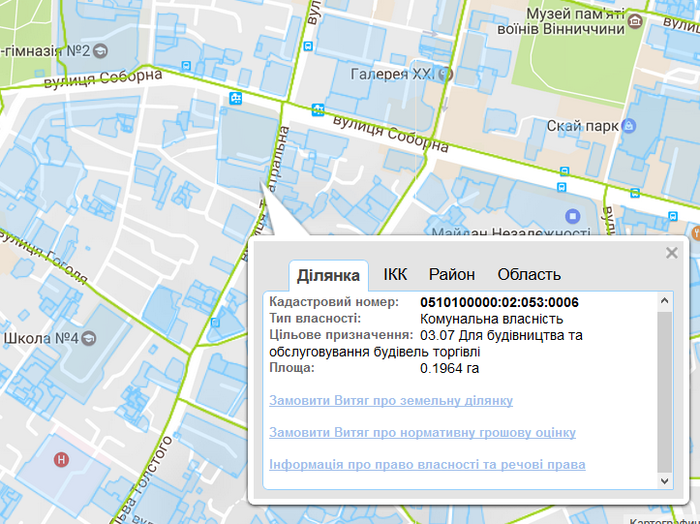This screenshot has height=524, width=700.
Task: Click the 'Комунальна власність' value
Action: pos(492,319)
